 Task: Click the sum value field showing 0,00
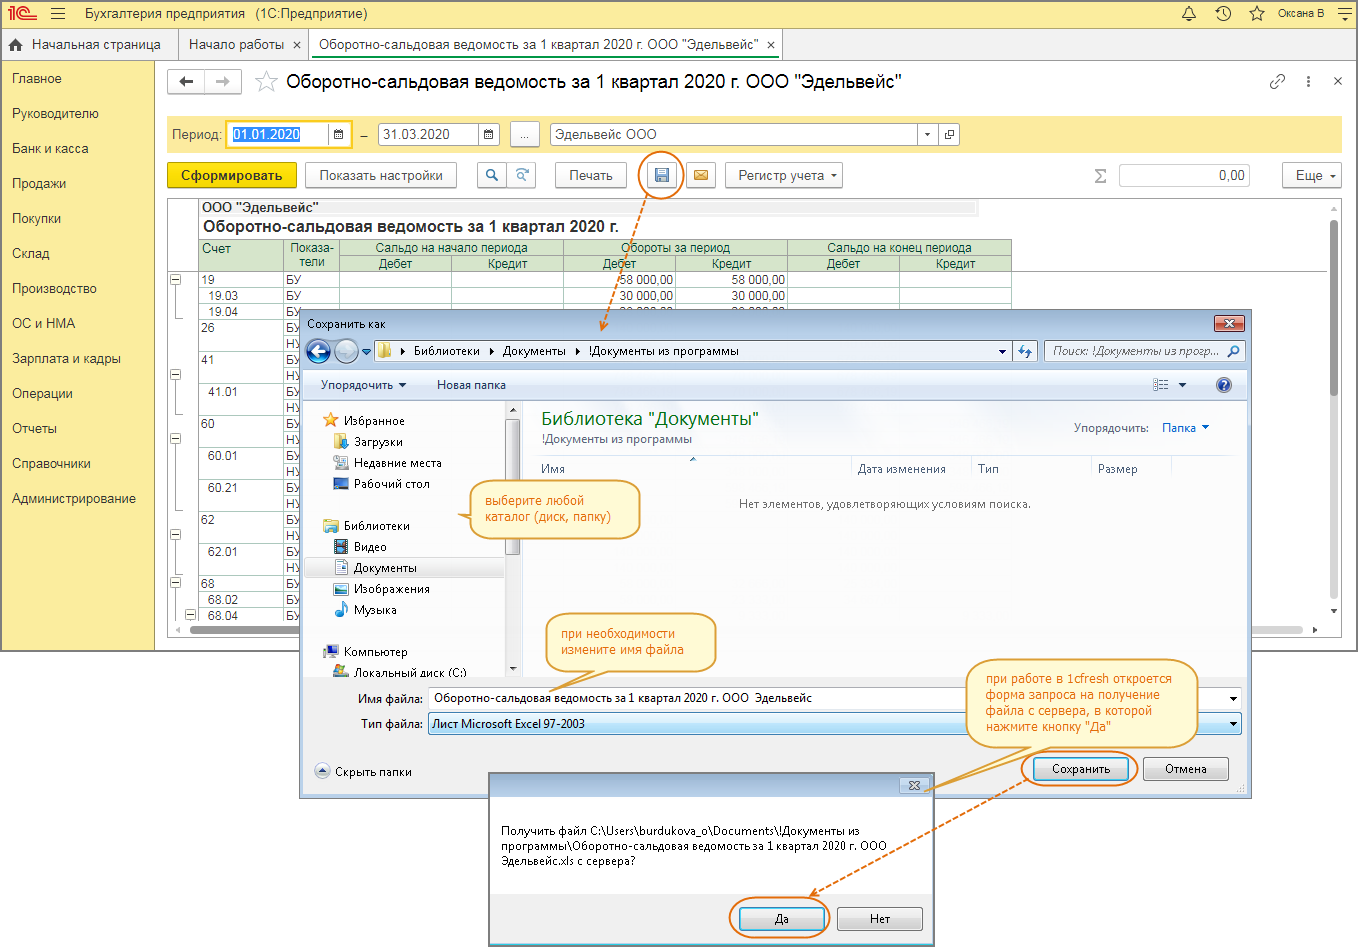tap(1184, 176)
